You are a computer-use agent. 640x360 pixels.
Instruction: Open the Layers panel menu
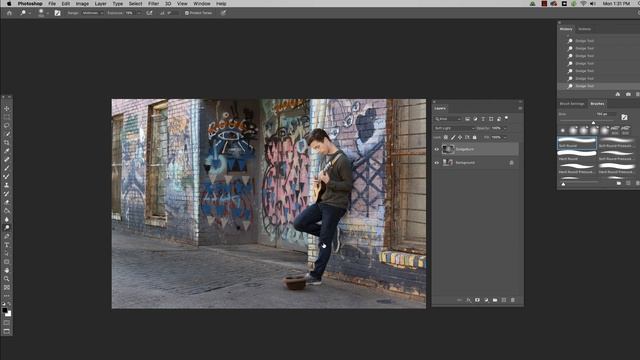click(x=520, y=108)
